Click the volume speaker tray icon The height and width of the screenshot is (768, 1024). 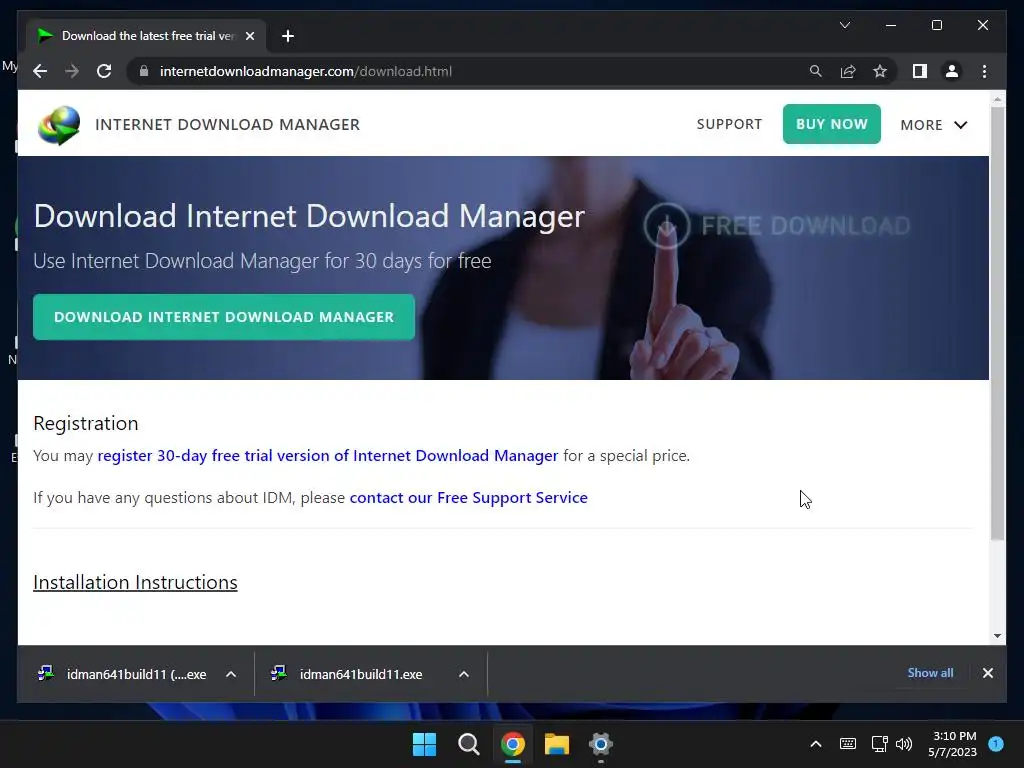904,744
